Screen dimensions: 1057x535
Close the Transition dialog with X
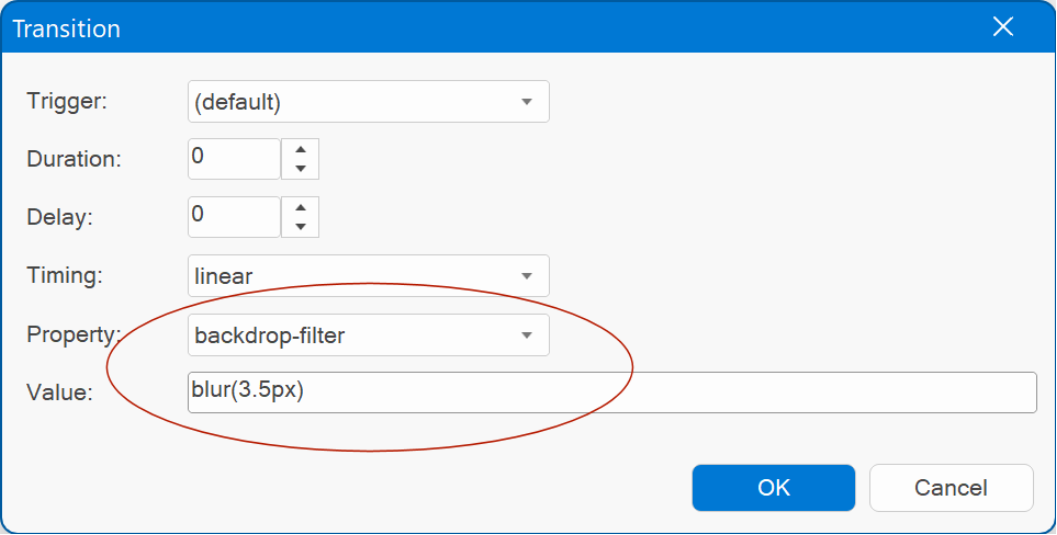click(x=1003, y=27)
